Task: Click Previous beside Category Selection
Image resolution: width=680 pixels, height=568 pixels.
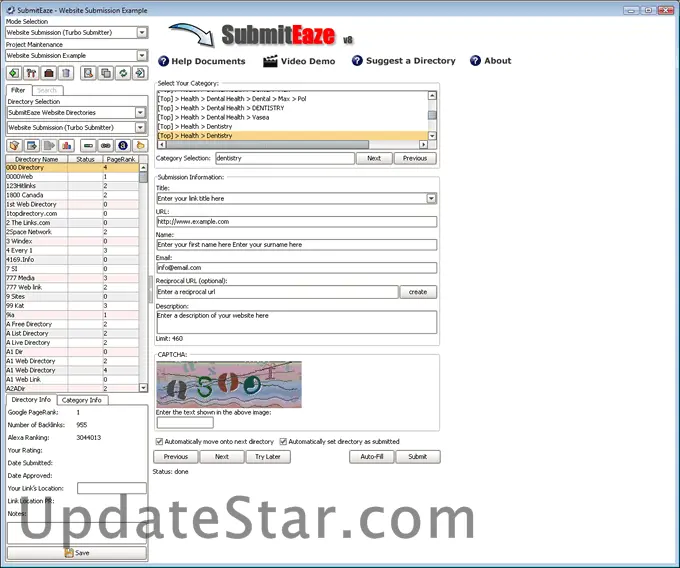Action: point(415,158)
